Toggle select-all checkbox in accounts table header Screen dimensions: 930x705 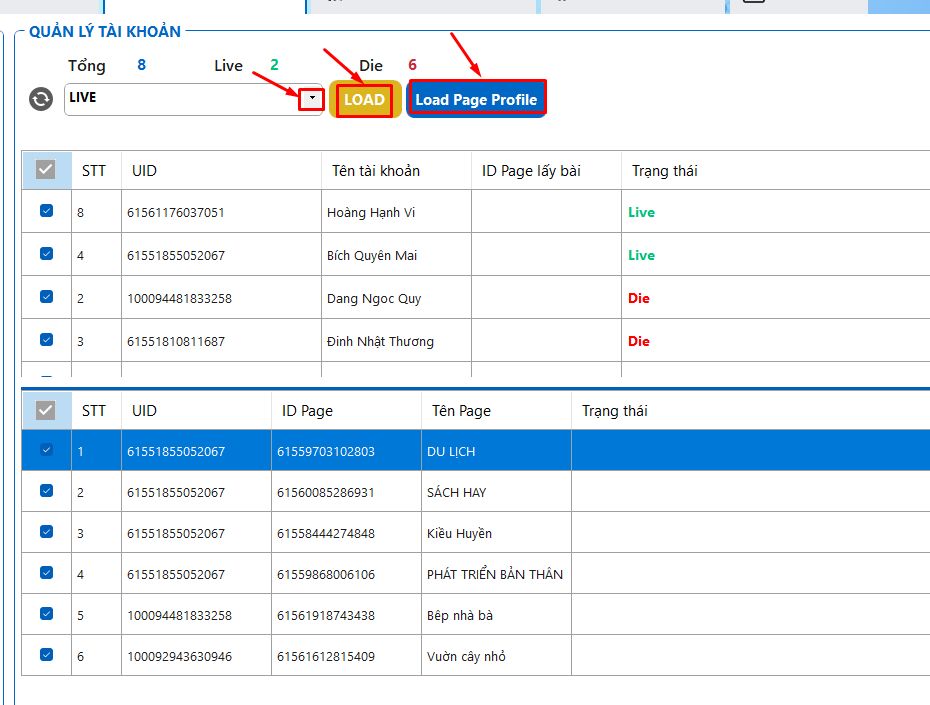tap(46, 170)
